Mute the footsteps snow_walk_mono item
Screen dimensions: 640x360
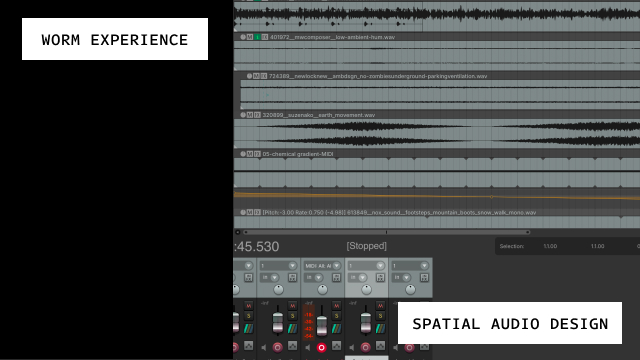coord(250,213)
